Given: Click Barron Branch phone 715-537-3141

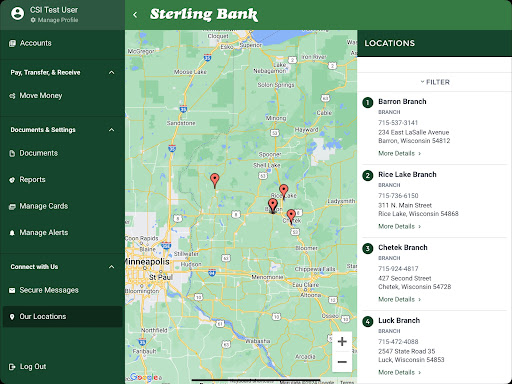Looking at the screenshot, I should click(398, 123).
